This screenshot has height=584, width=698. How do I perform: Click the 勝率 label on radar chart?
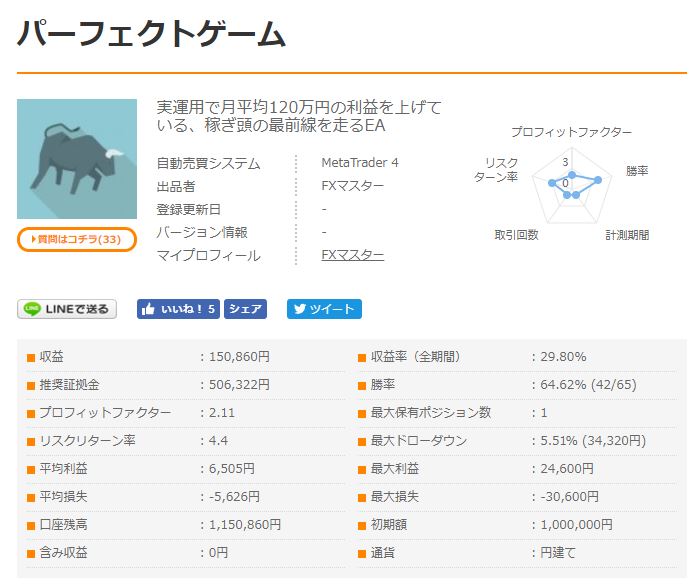(637, 171)
